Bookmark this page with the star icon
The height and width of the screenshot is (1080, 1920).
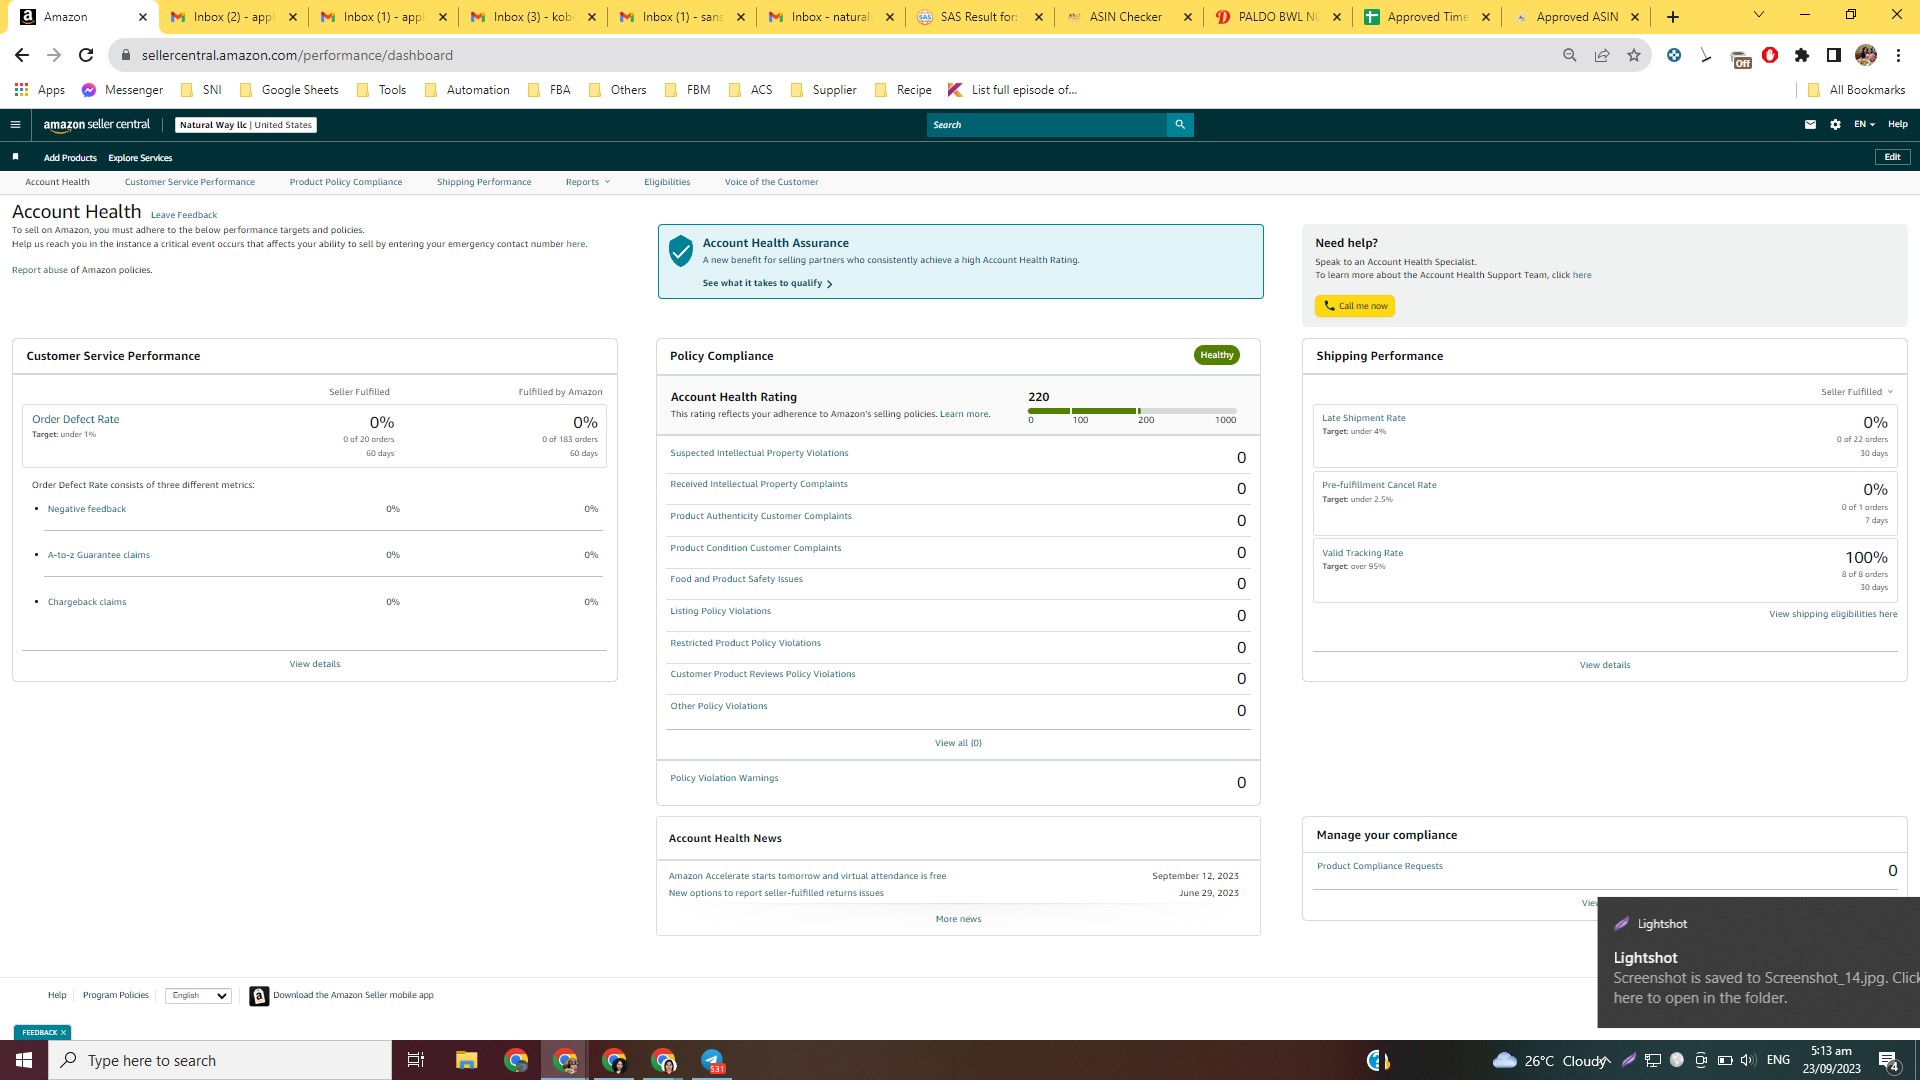pos(1634,55)
